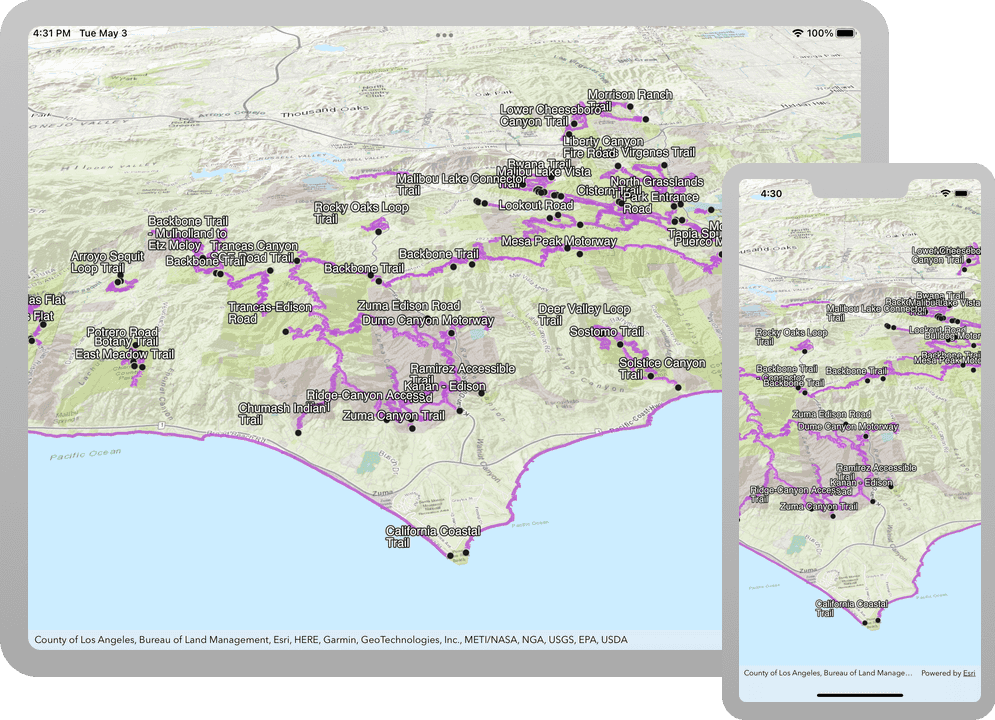
Task: Tap the Thousand Oaks city label on iPad
Action: coord(325,113)
